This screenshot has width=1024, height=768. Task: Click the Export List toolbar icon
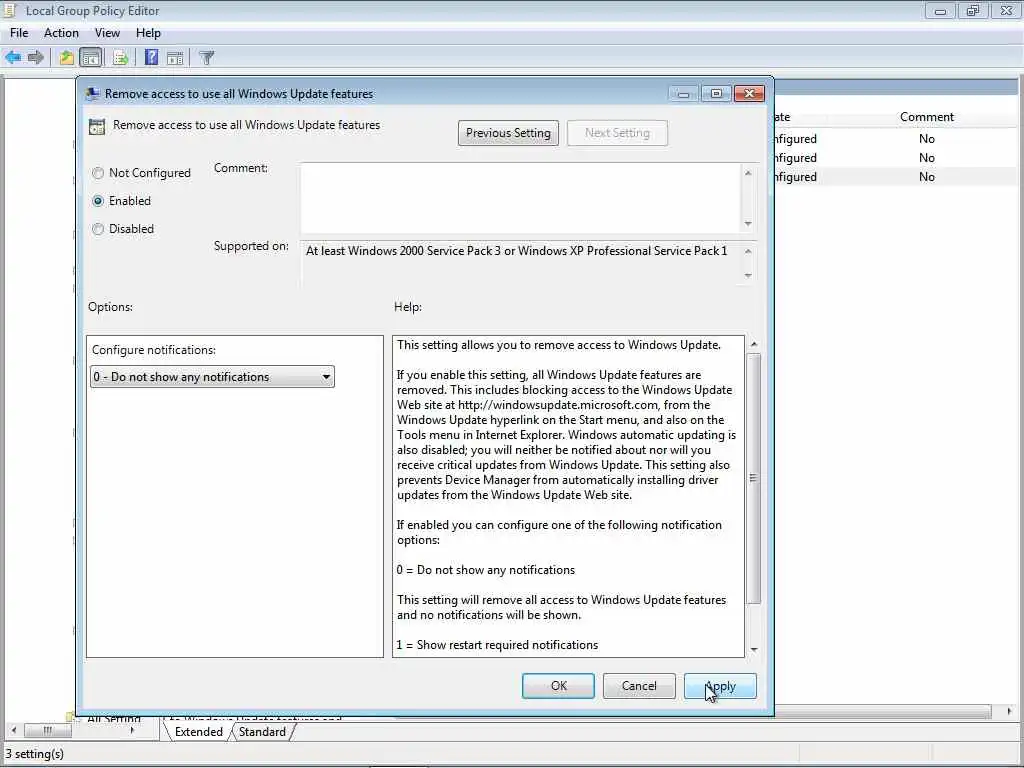pos(120,57)
